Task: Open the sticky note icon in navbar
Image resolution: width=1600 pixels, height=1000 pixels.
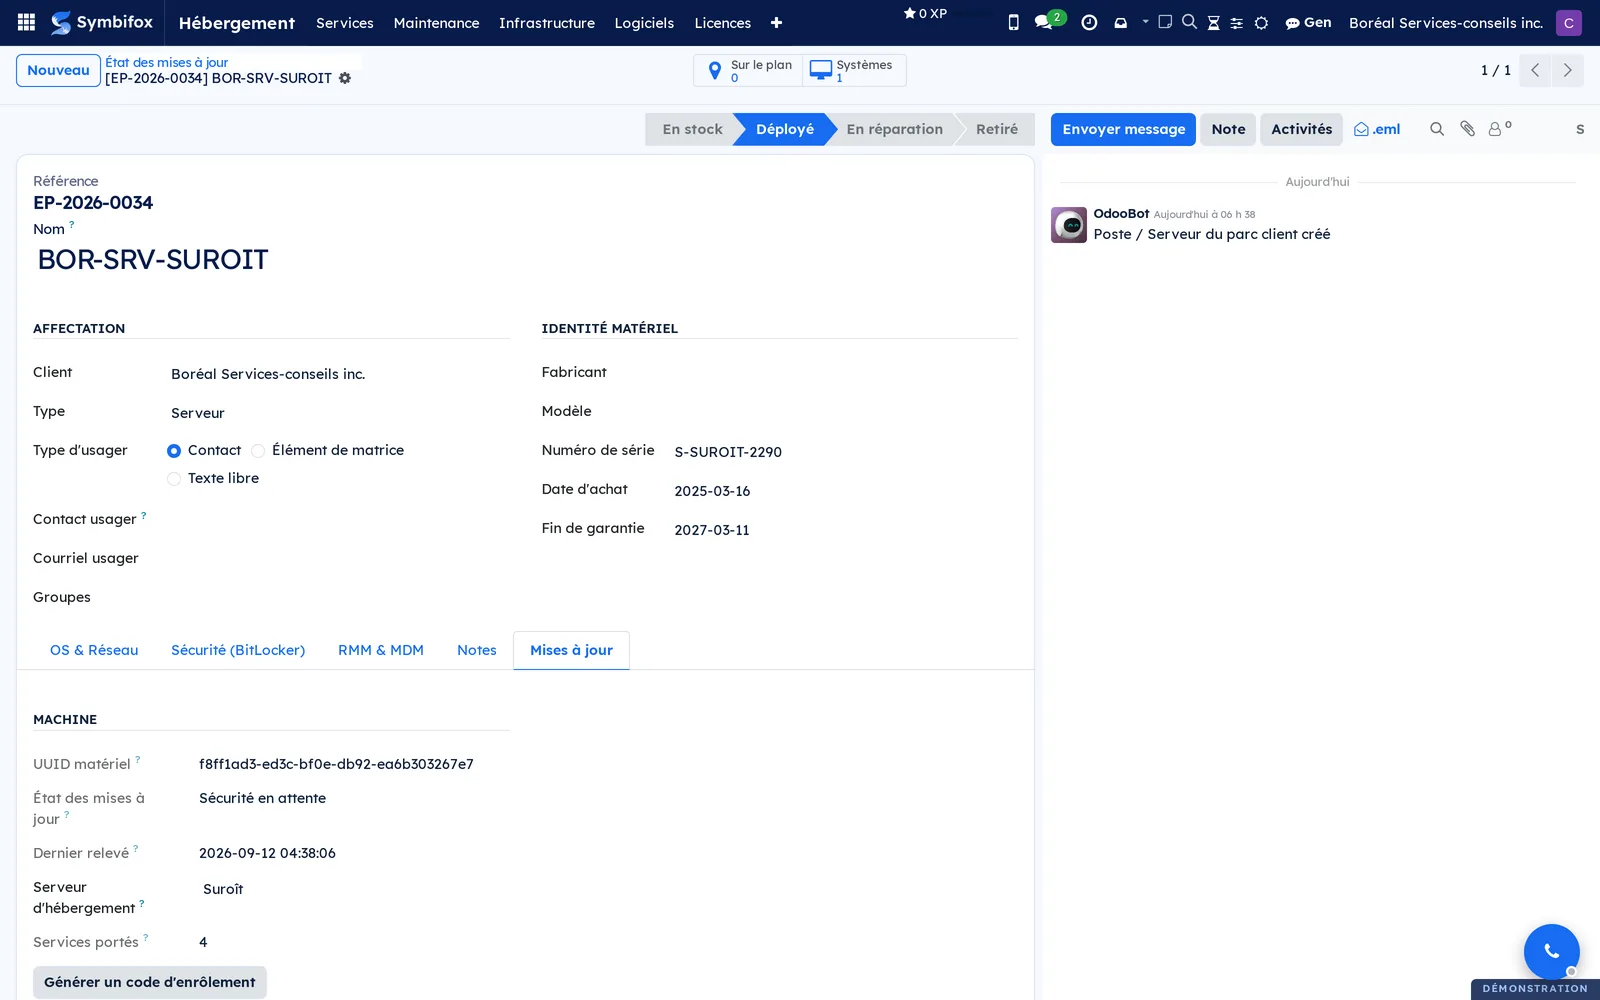Action: [1165, 21]
